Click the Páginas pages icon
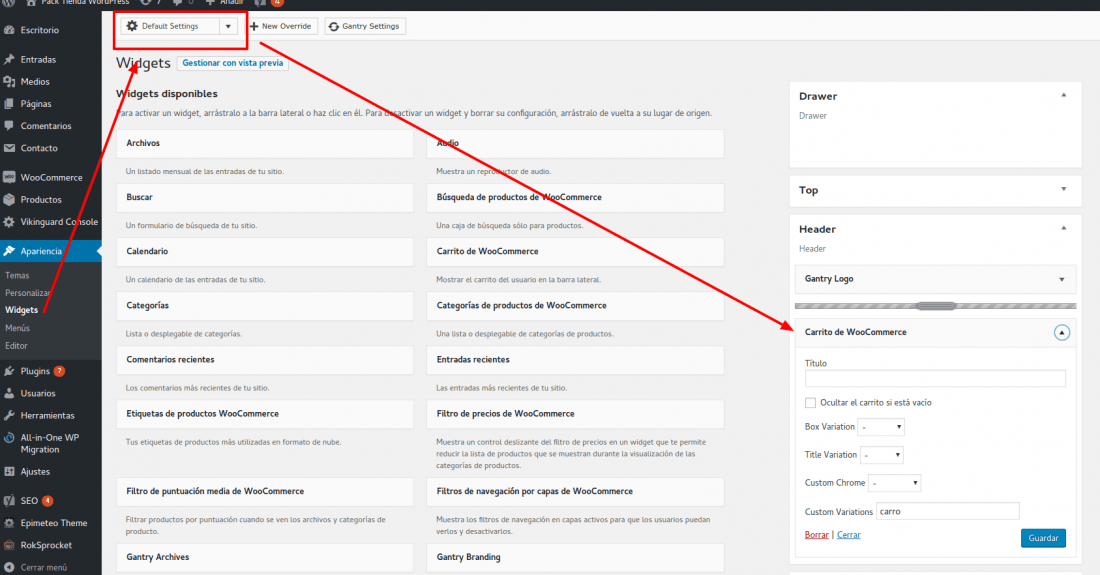 9,104
